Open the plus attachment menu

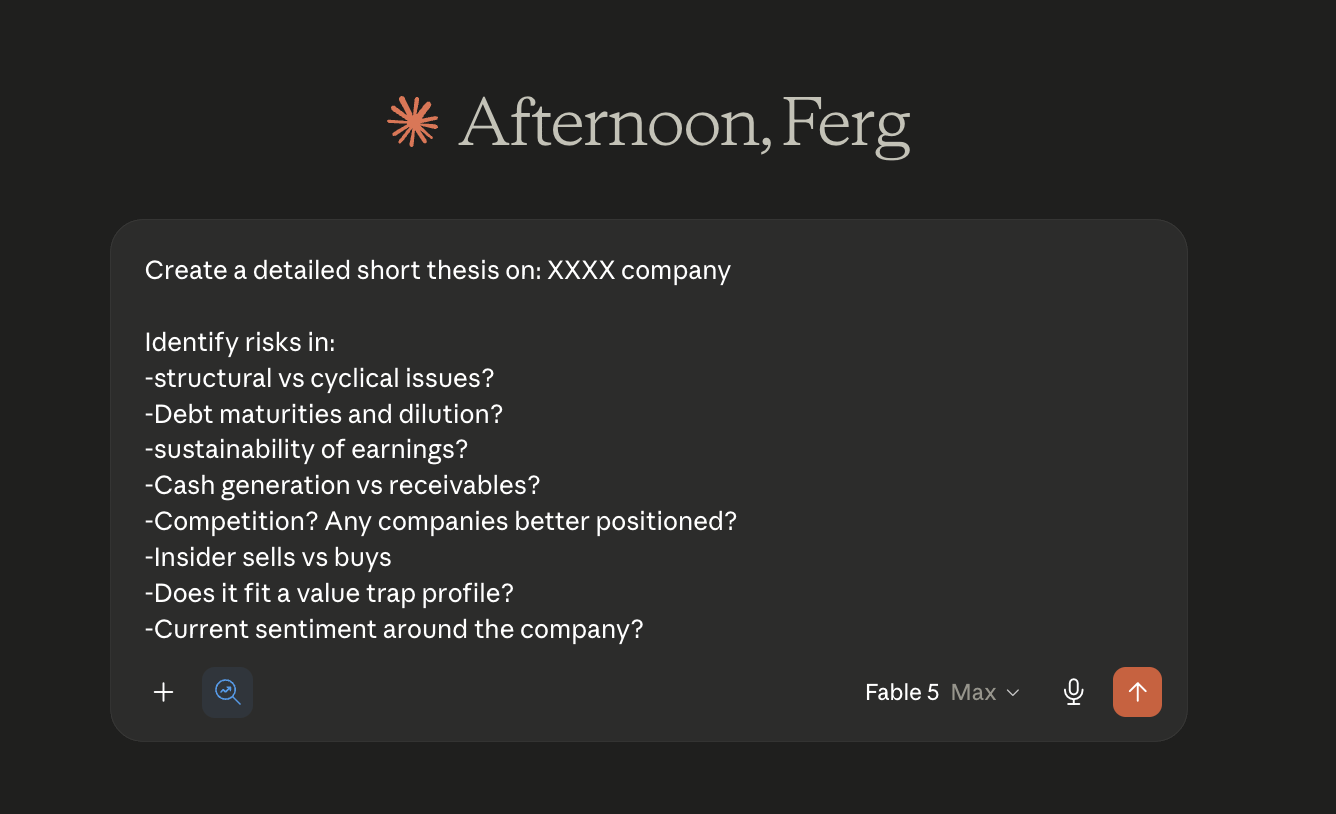point(164,692)
